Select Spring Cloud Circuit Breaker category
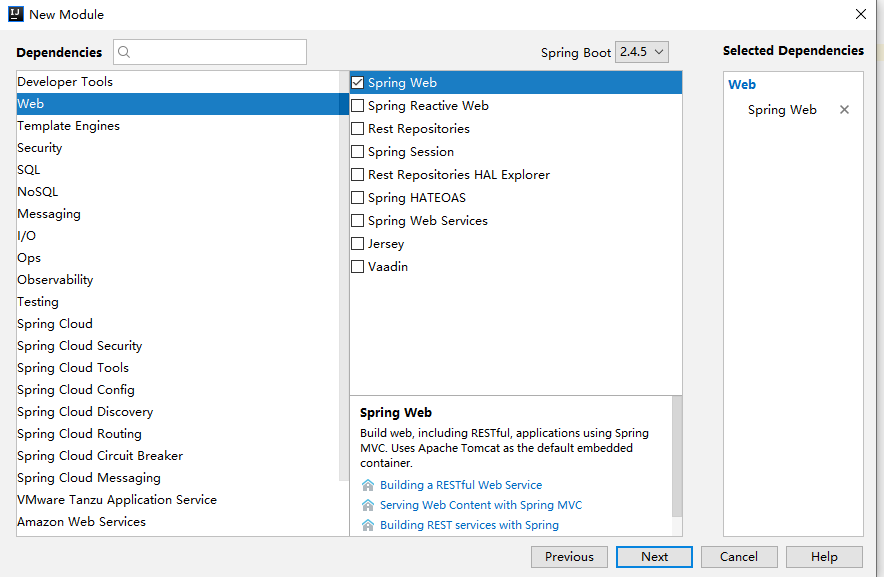The image size is (884, 577). 178,456
